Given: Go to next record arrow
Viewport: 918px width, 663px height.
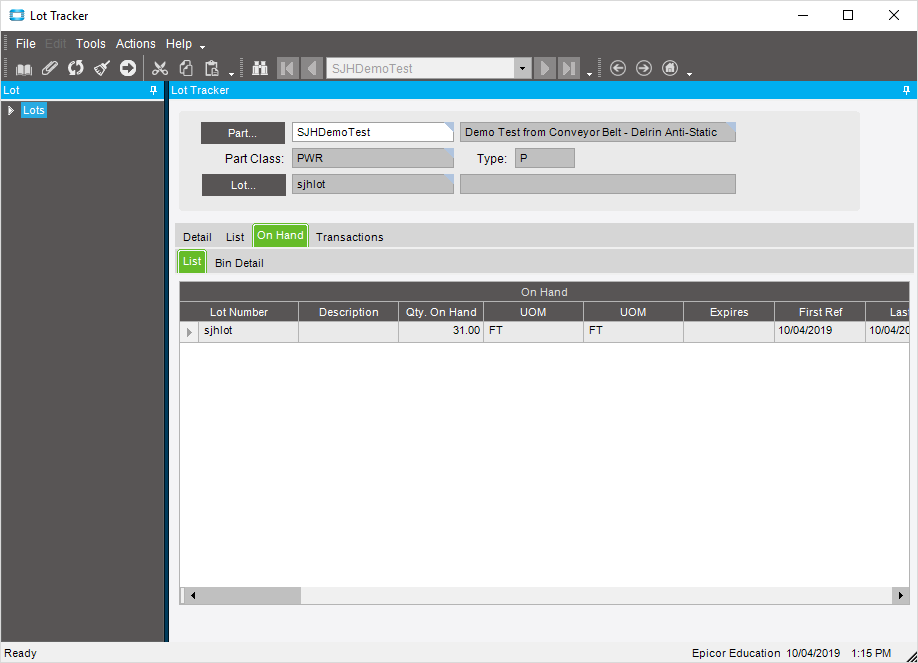Looking at the screenshot, I should click(x=544, y=69).
